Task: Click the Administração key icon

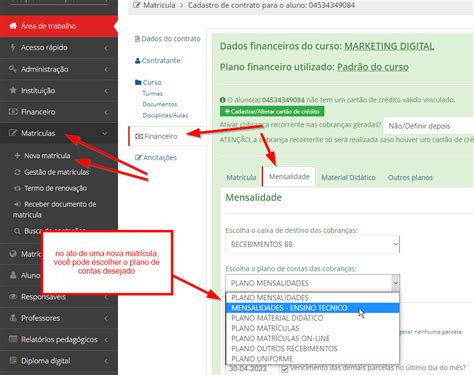Action: pyautogui.click(x=13, y=69)
